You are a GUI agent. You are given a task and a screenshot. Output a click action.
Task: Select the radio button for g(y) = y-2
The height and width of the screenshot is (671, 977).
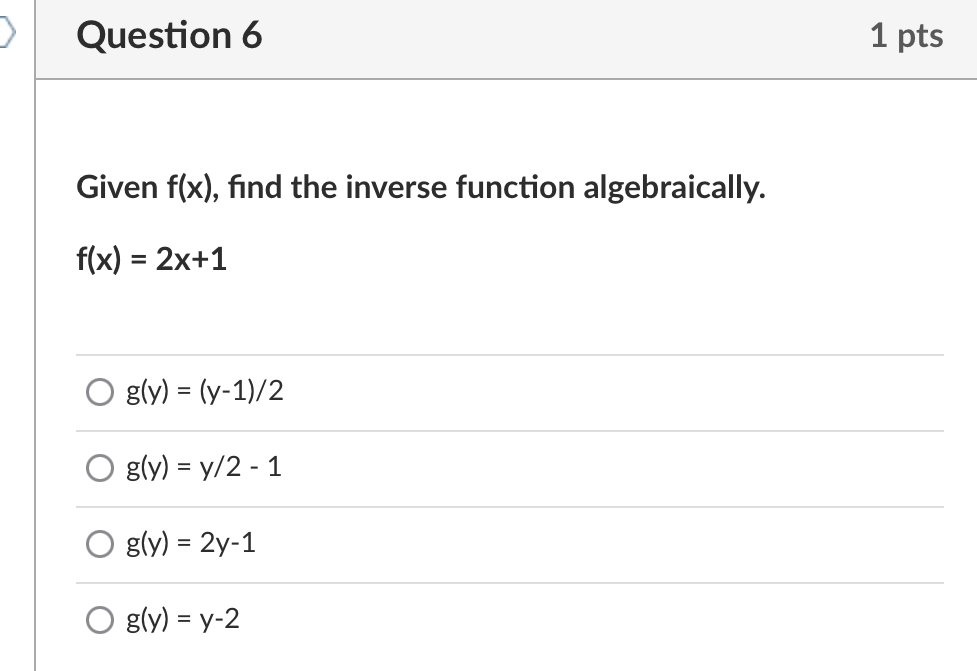(x=100, y=620)
